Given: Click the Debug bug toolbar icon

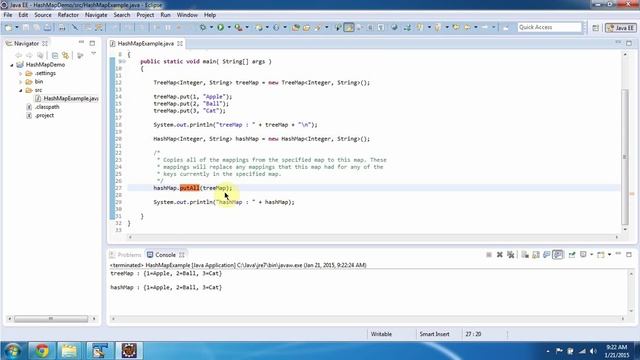Looking at the screenshot, I should coord(202,27).
